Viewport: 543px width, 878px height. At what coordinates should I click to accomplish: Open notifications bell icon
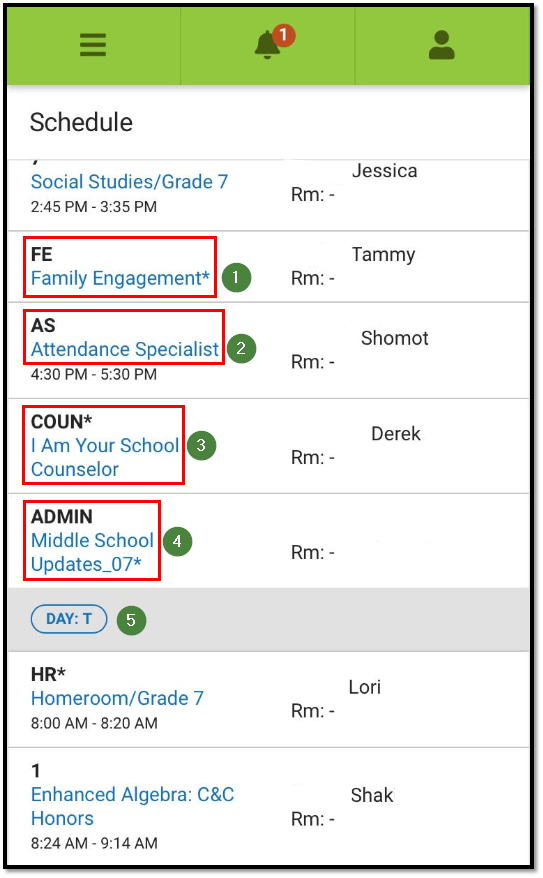(268, 45)
